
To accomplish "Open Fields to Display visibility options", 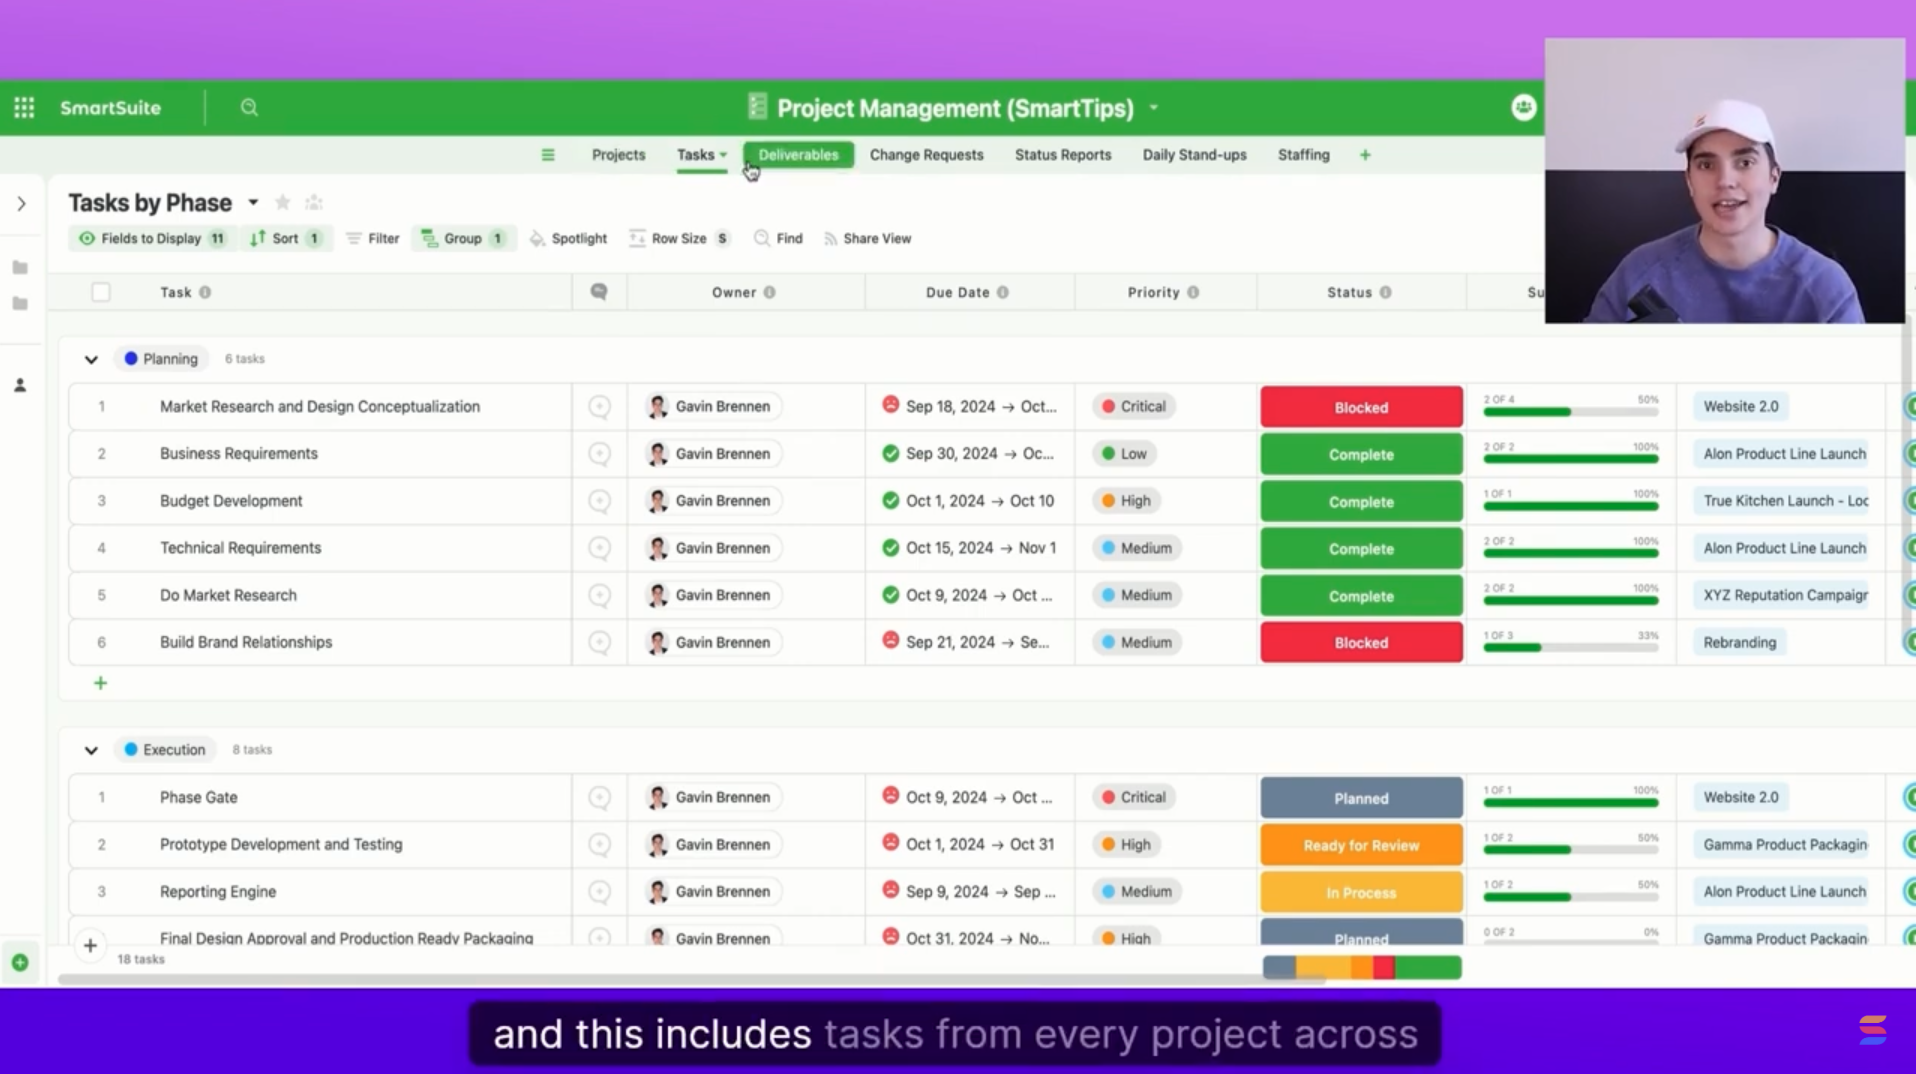I will (151, 239).
